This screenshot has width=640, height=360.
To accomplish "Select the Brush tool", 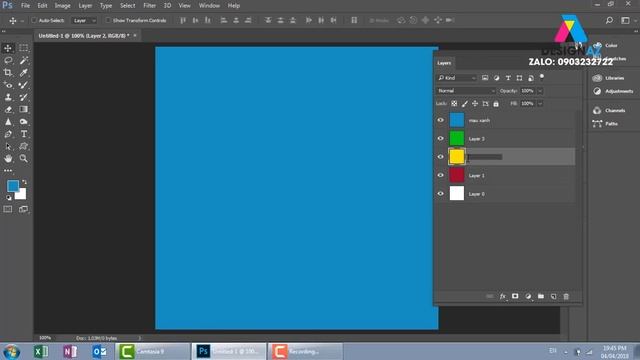I will [24, 85].
